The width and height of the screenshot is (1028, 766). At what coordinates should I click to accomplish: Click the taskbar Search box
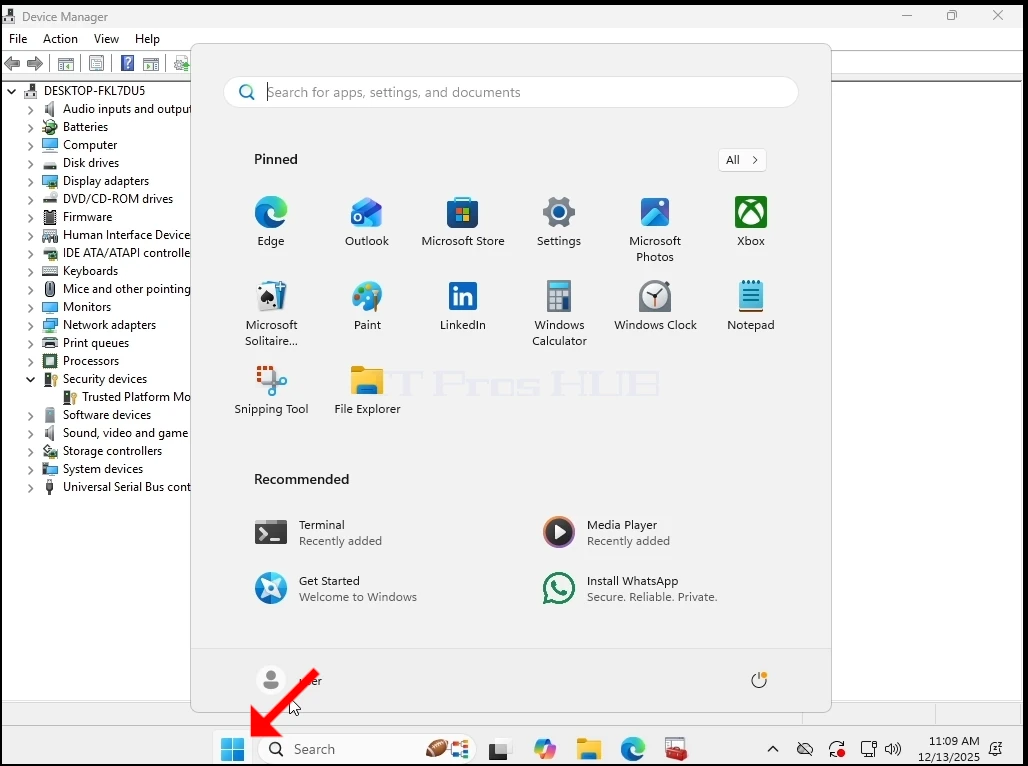(x=366, y=749)
